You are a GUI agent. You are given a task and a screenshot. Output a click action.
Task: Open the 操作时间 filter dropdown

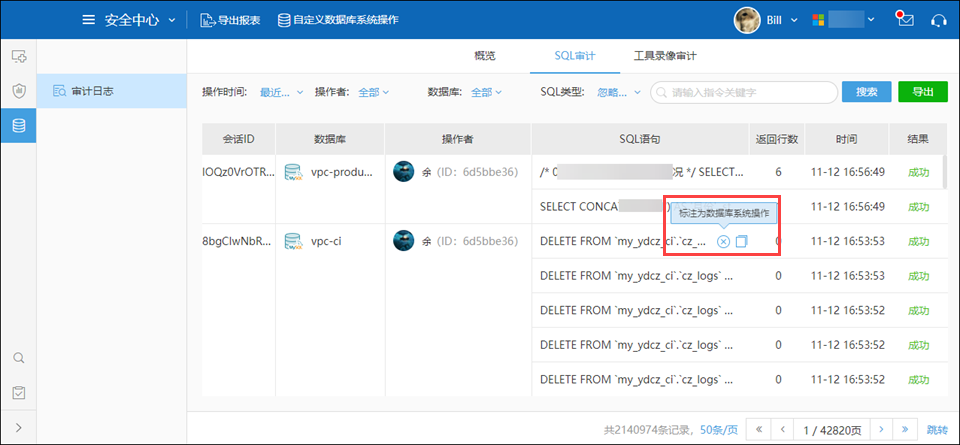281,92
